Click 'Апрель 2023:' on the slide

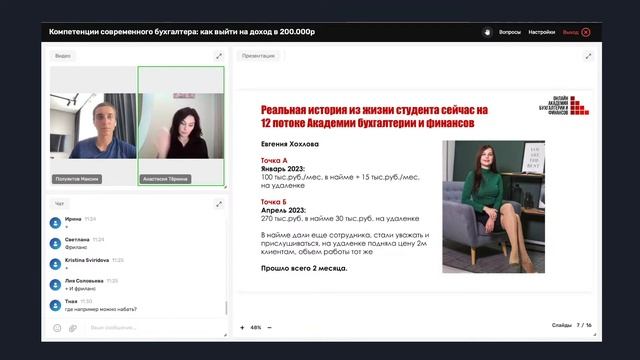[283, 210]
